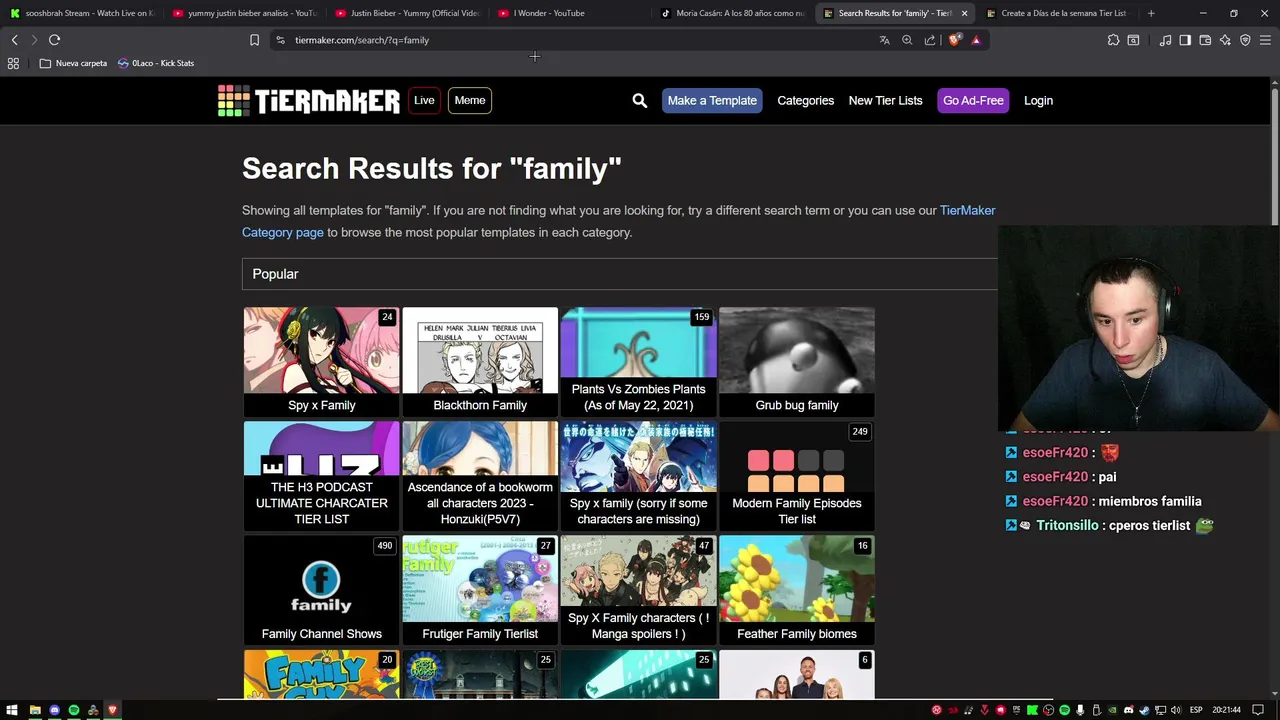This screenshot has height=720, width=1280.
Task: Click the volume speaker icon in tray
Action: point(1177,710)
